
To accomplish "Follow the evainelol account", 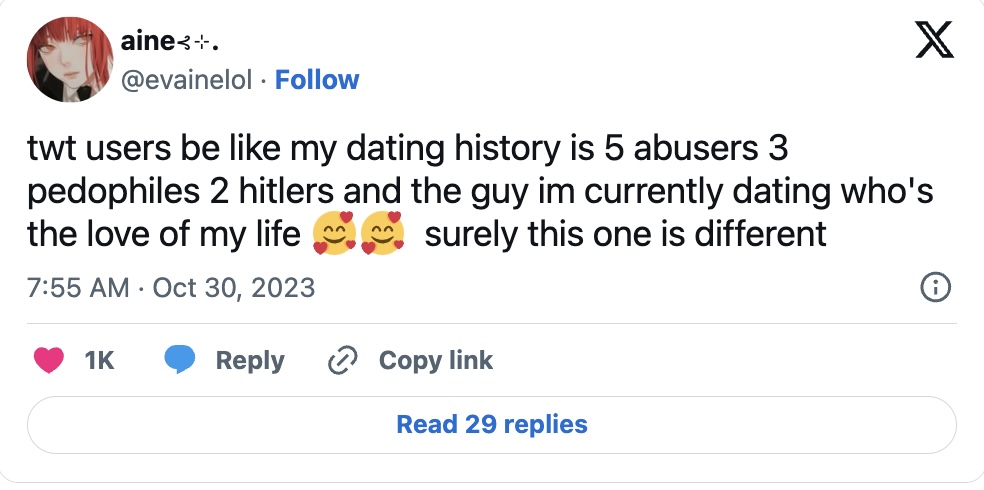I will [x=317, y=80].
